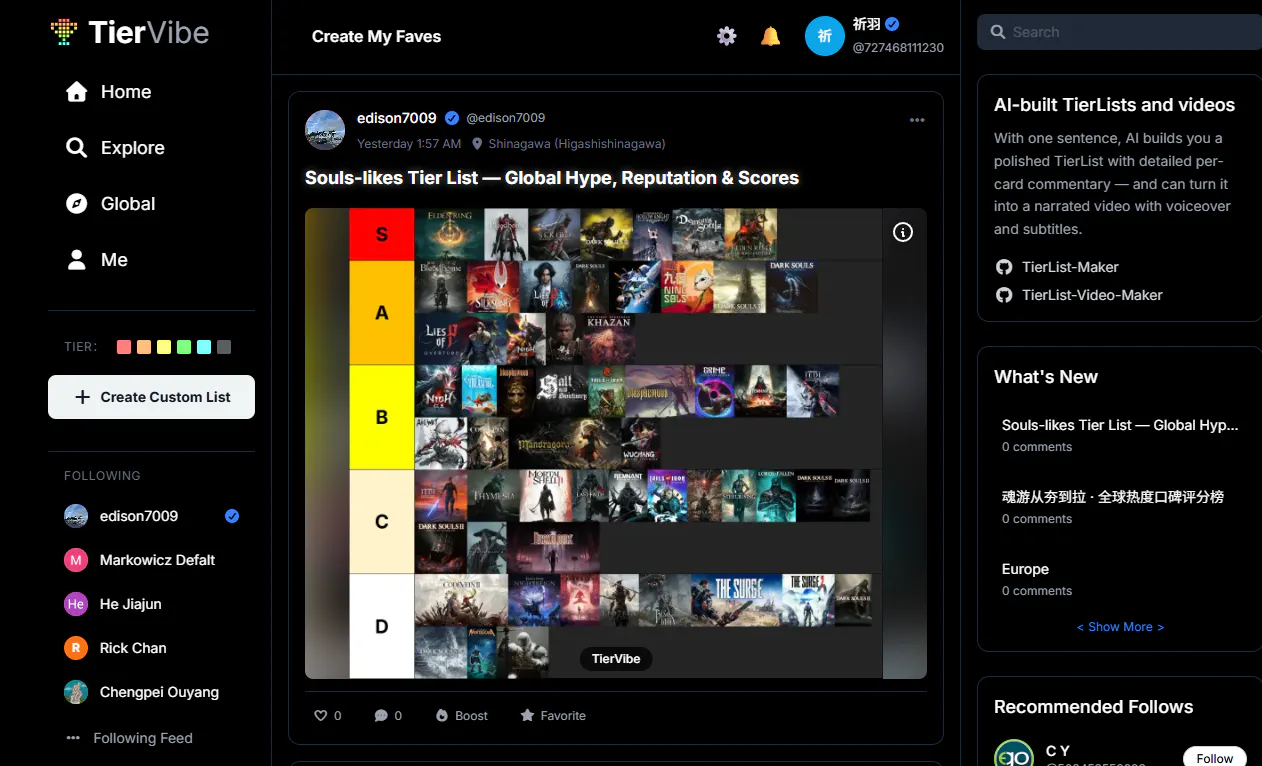Click the TierVibe badge on image

click(x=616, y=659)
